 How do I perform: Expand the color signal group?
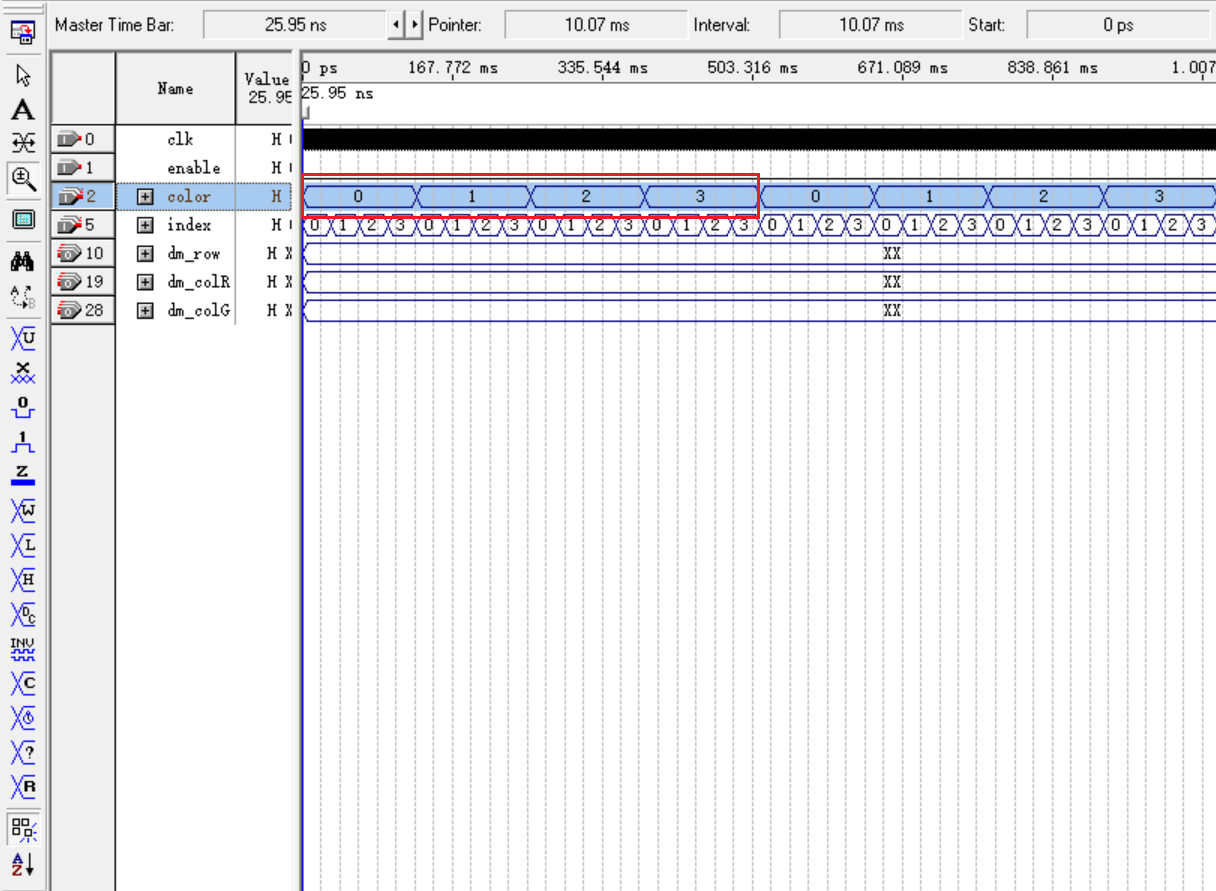(146, 197)
